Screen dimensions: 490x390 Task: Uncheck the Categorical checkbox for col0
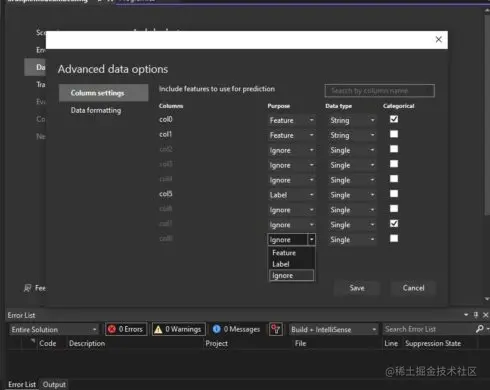394,119
